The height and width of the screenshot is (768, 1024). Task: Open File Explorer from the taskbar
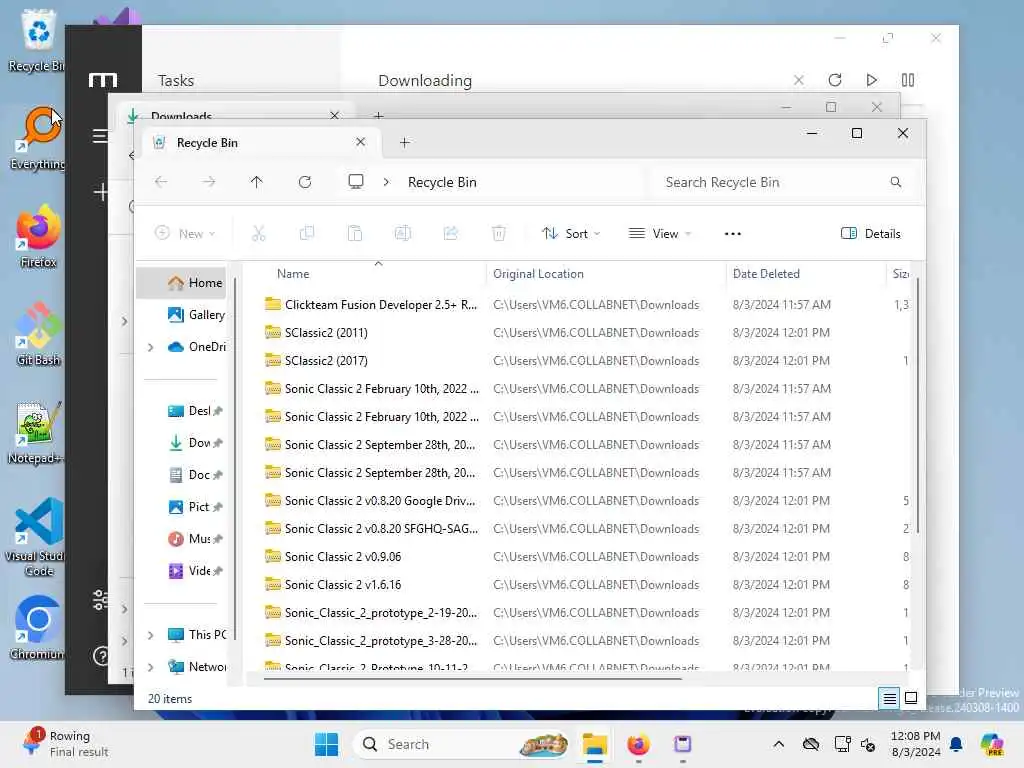point(595,744)
